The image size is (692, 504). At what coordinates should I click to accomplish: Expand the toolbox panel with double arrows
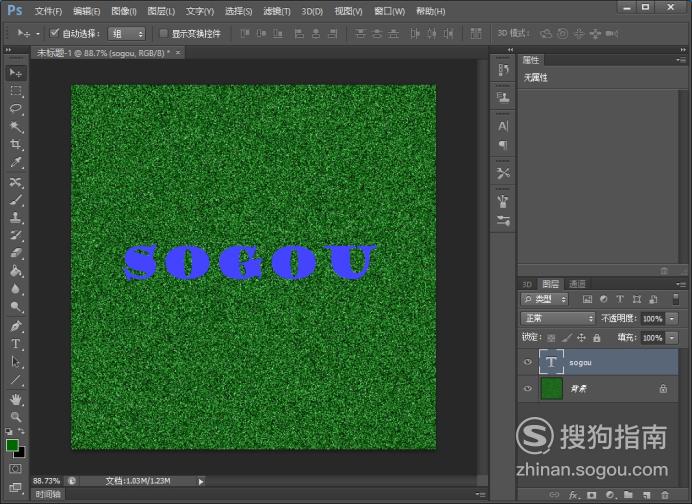(8, 50)
